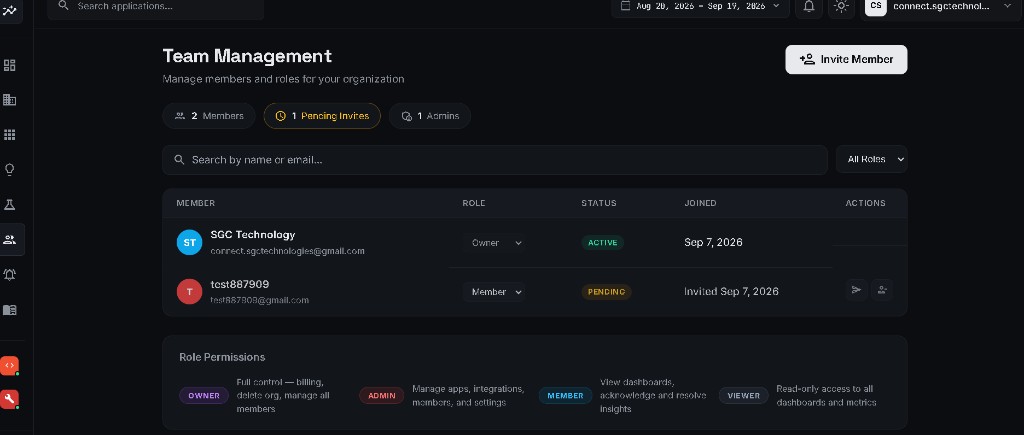Click the analytics logo icon at top left
The height and width of the screenshot is (435, 1024).
click(10, 9)
